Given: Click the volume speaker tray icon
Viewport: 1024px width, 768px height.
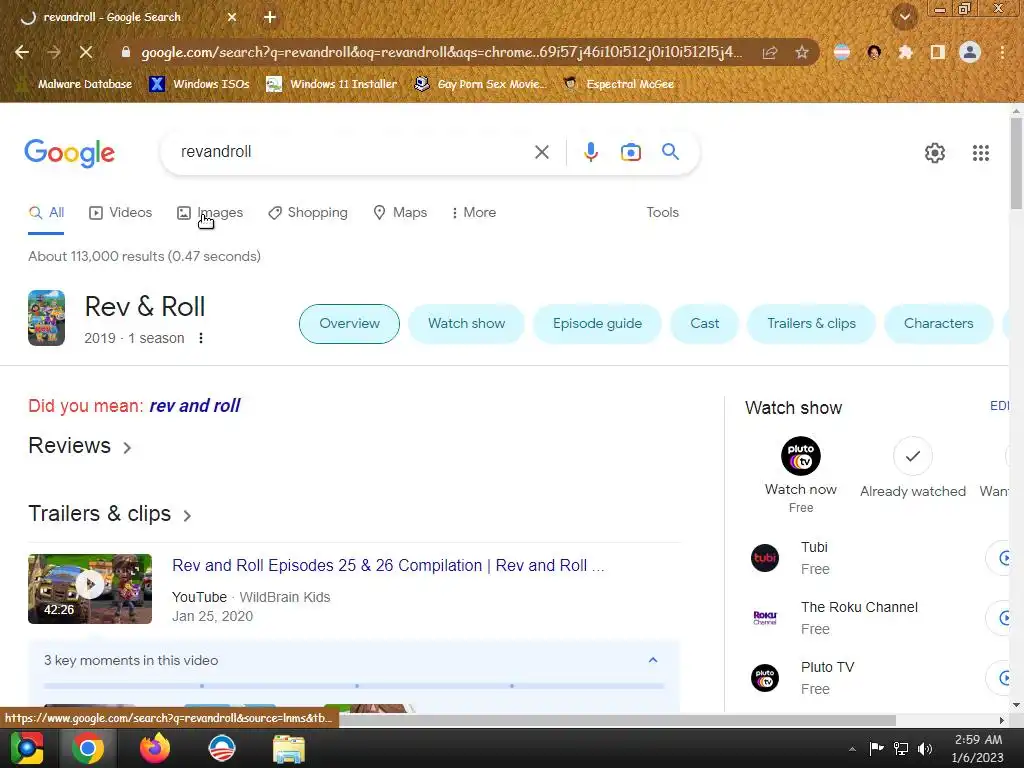Looking at the screenshot, I should coord(925,748).
